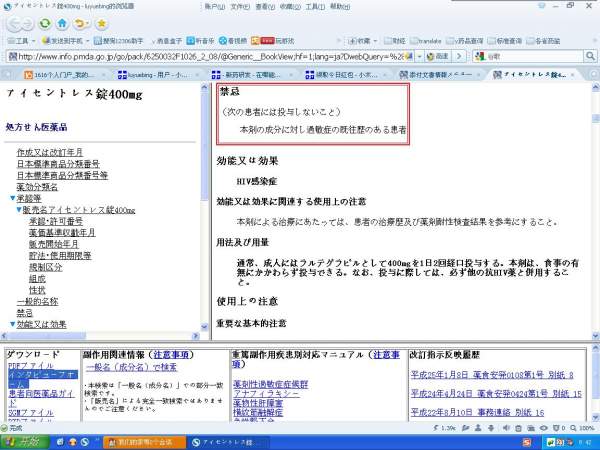Open 承認・許可番号 link

(56, 221)
